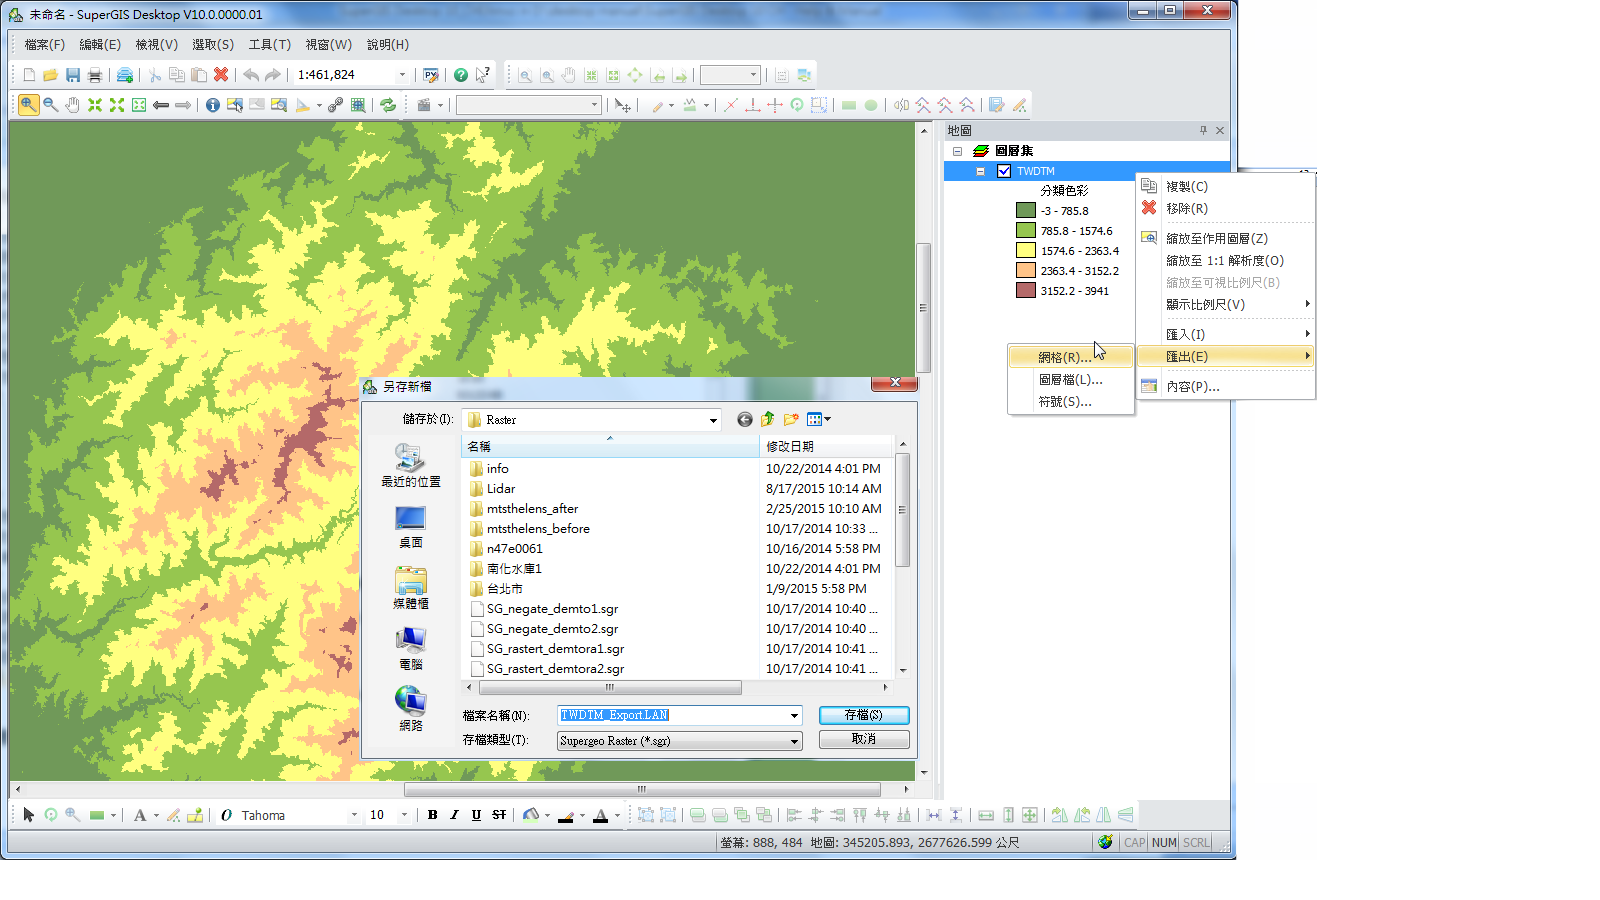Click the red X delete icon
The height and width of the screenshot is (900, 1600).
(x=221, y=75)
